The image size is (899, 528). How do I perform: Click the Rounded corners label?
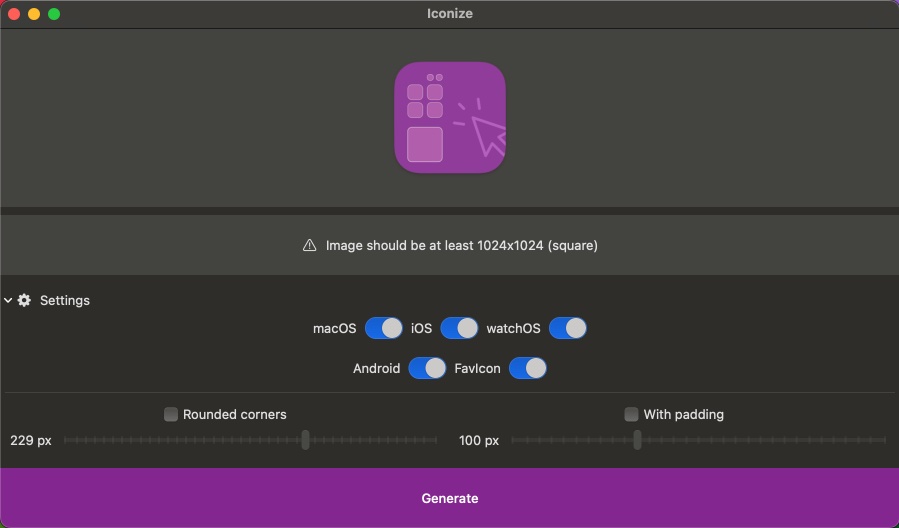(234, 414)
